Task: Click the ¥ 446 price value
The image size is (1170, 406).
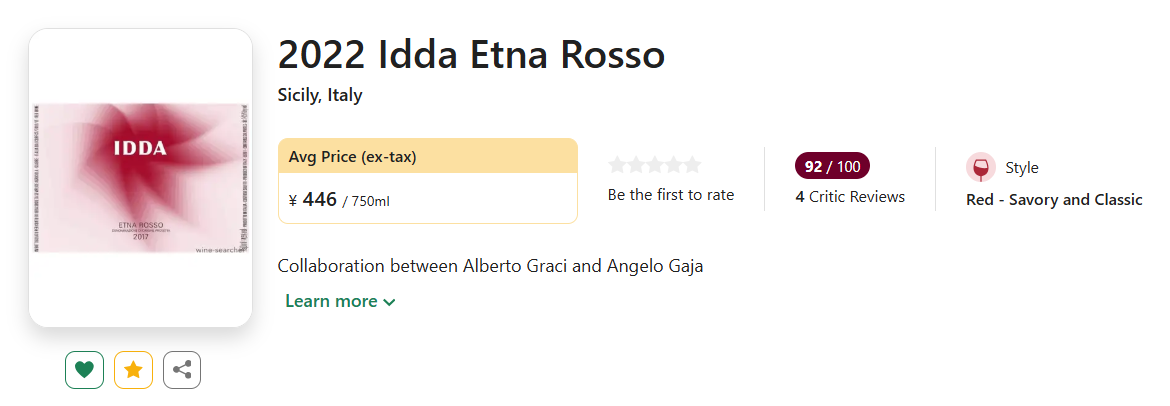Action: (x=320, y=200)
